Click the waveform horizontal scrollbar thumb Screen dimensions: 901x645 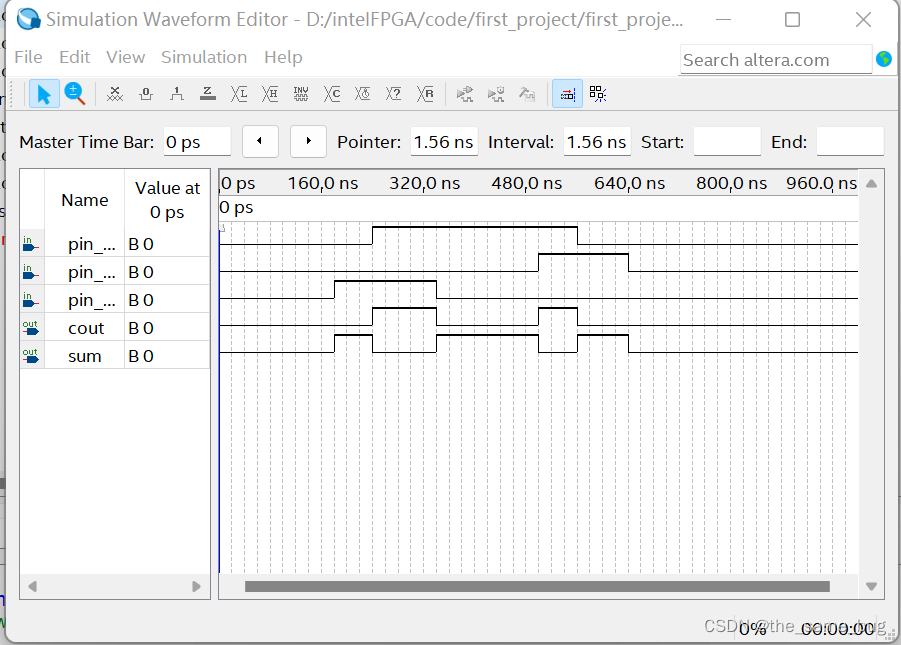(x=537, y=586)
